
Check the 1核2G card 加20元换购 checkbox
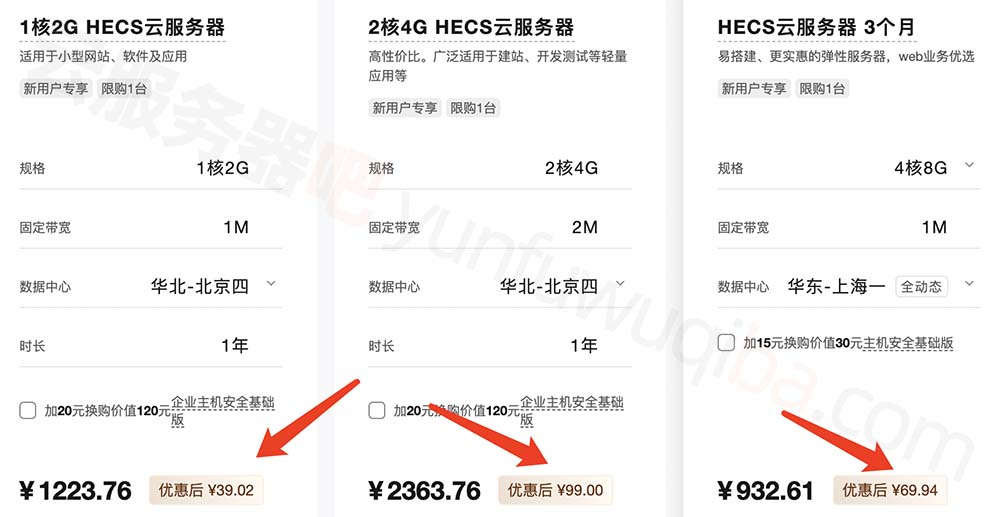pos(27,411)
